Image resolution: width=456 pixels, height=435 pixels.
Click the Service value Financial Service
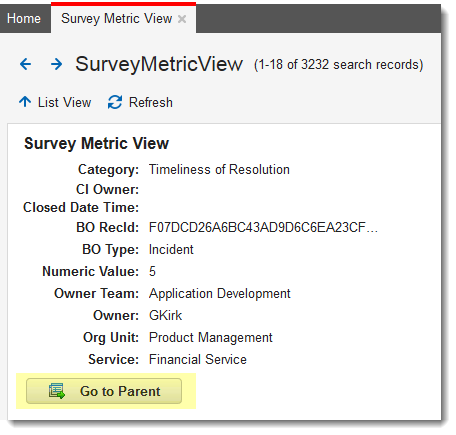(x=198, y=360)
